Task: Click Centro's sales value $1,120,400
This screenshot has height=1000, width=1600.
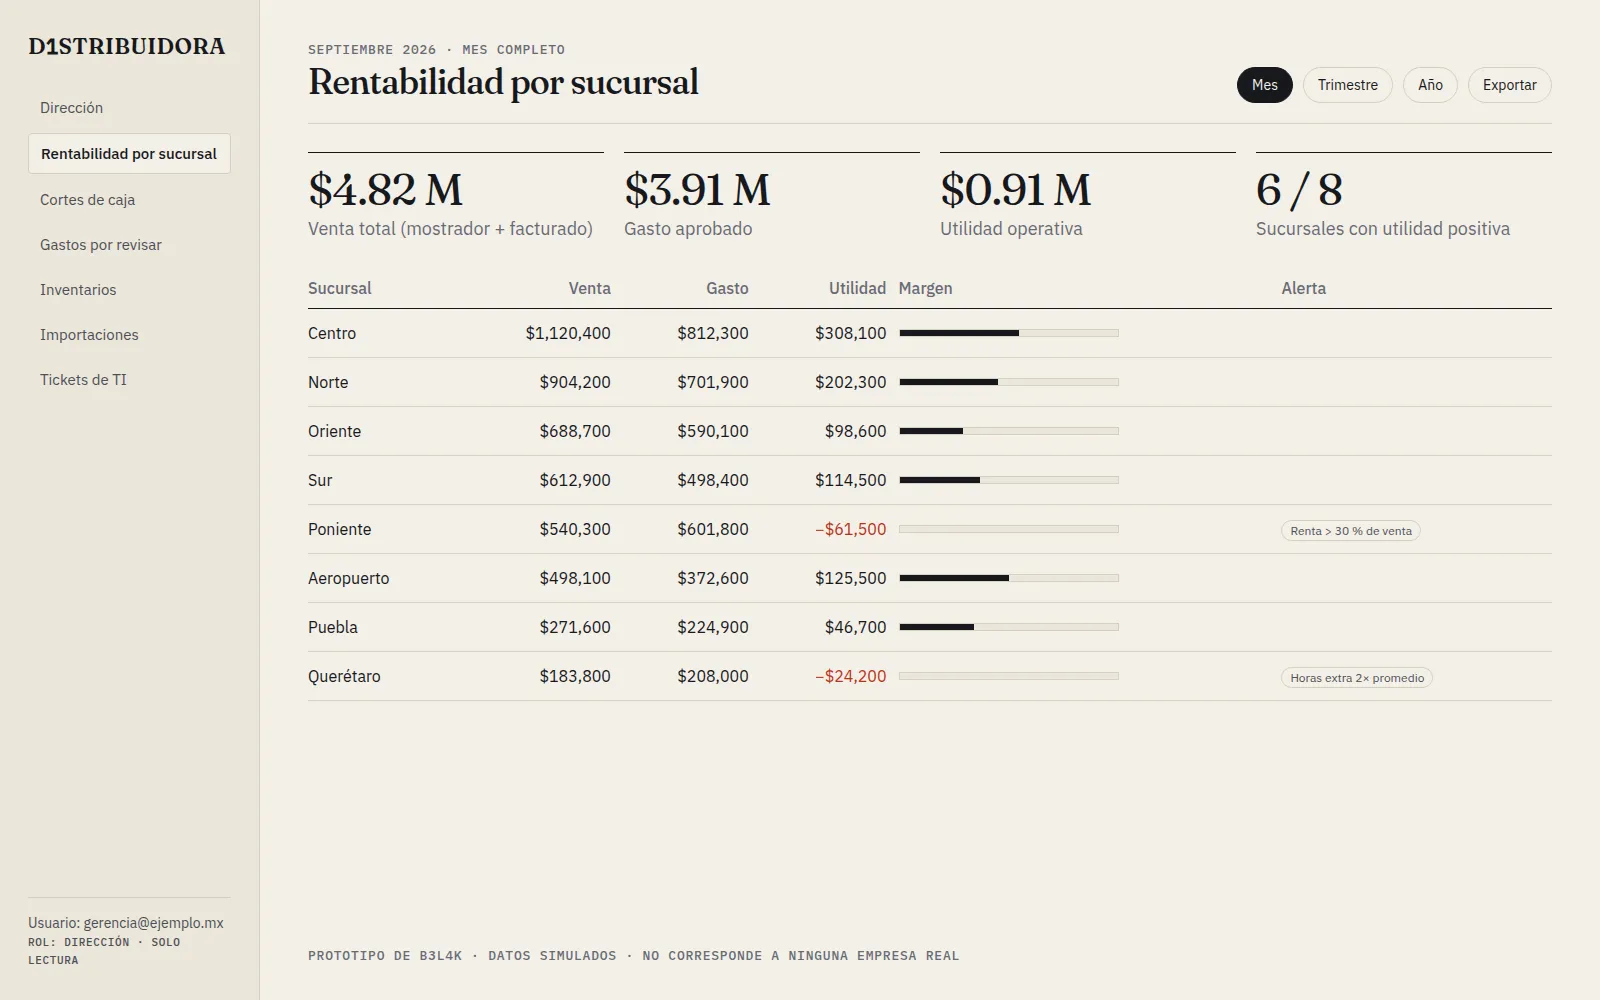Action: pos(568,333)
